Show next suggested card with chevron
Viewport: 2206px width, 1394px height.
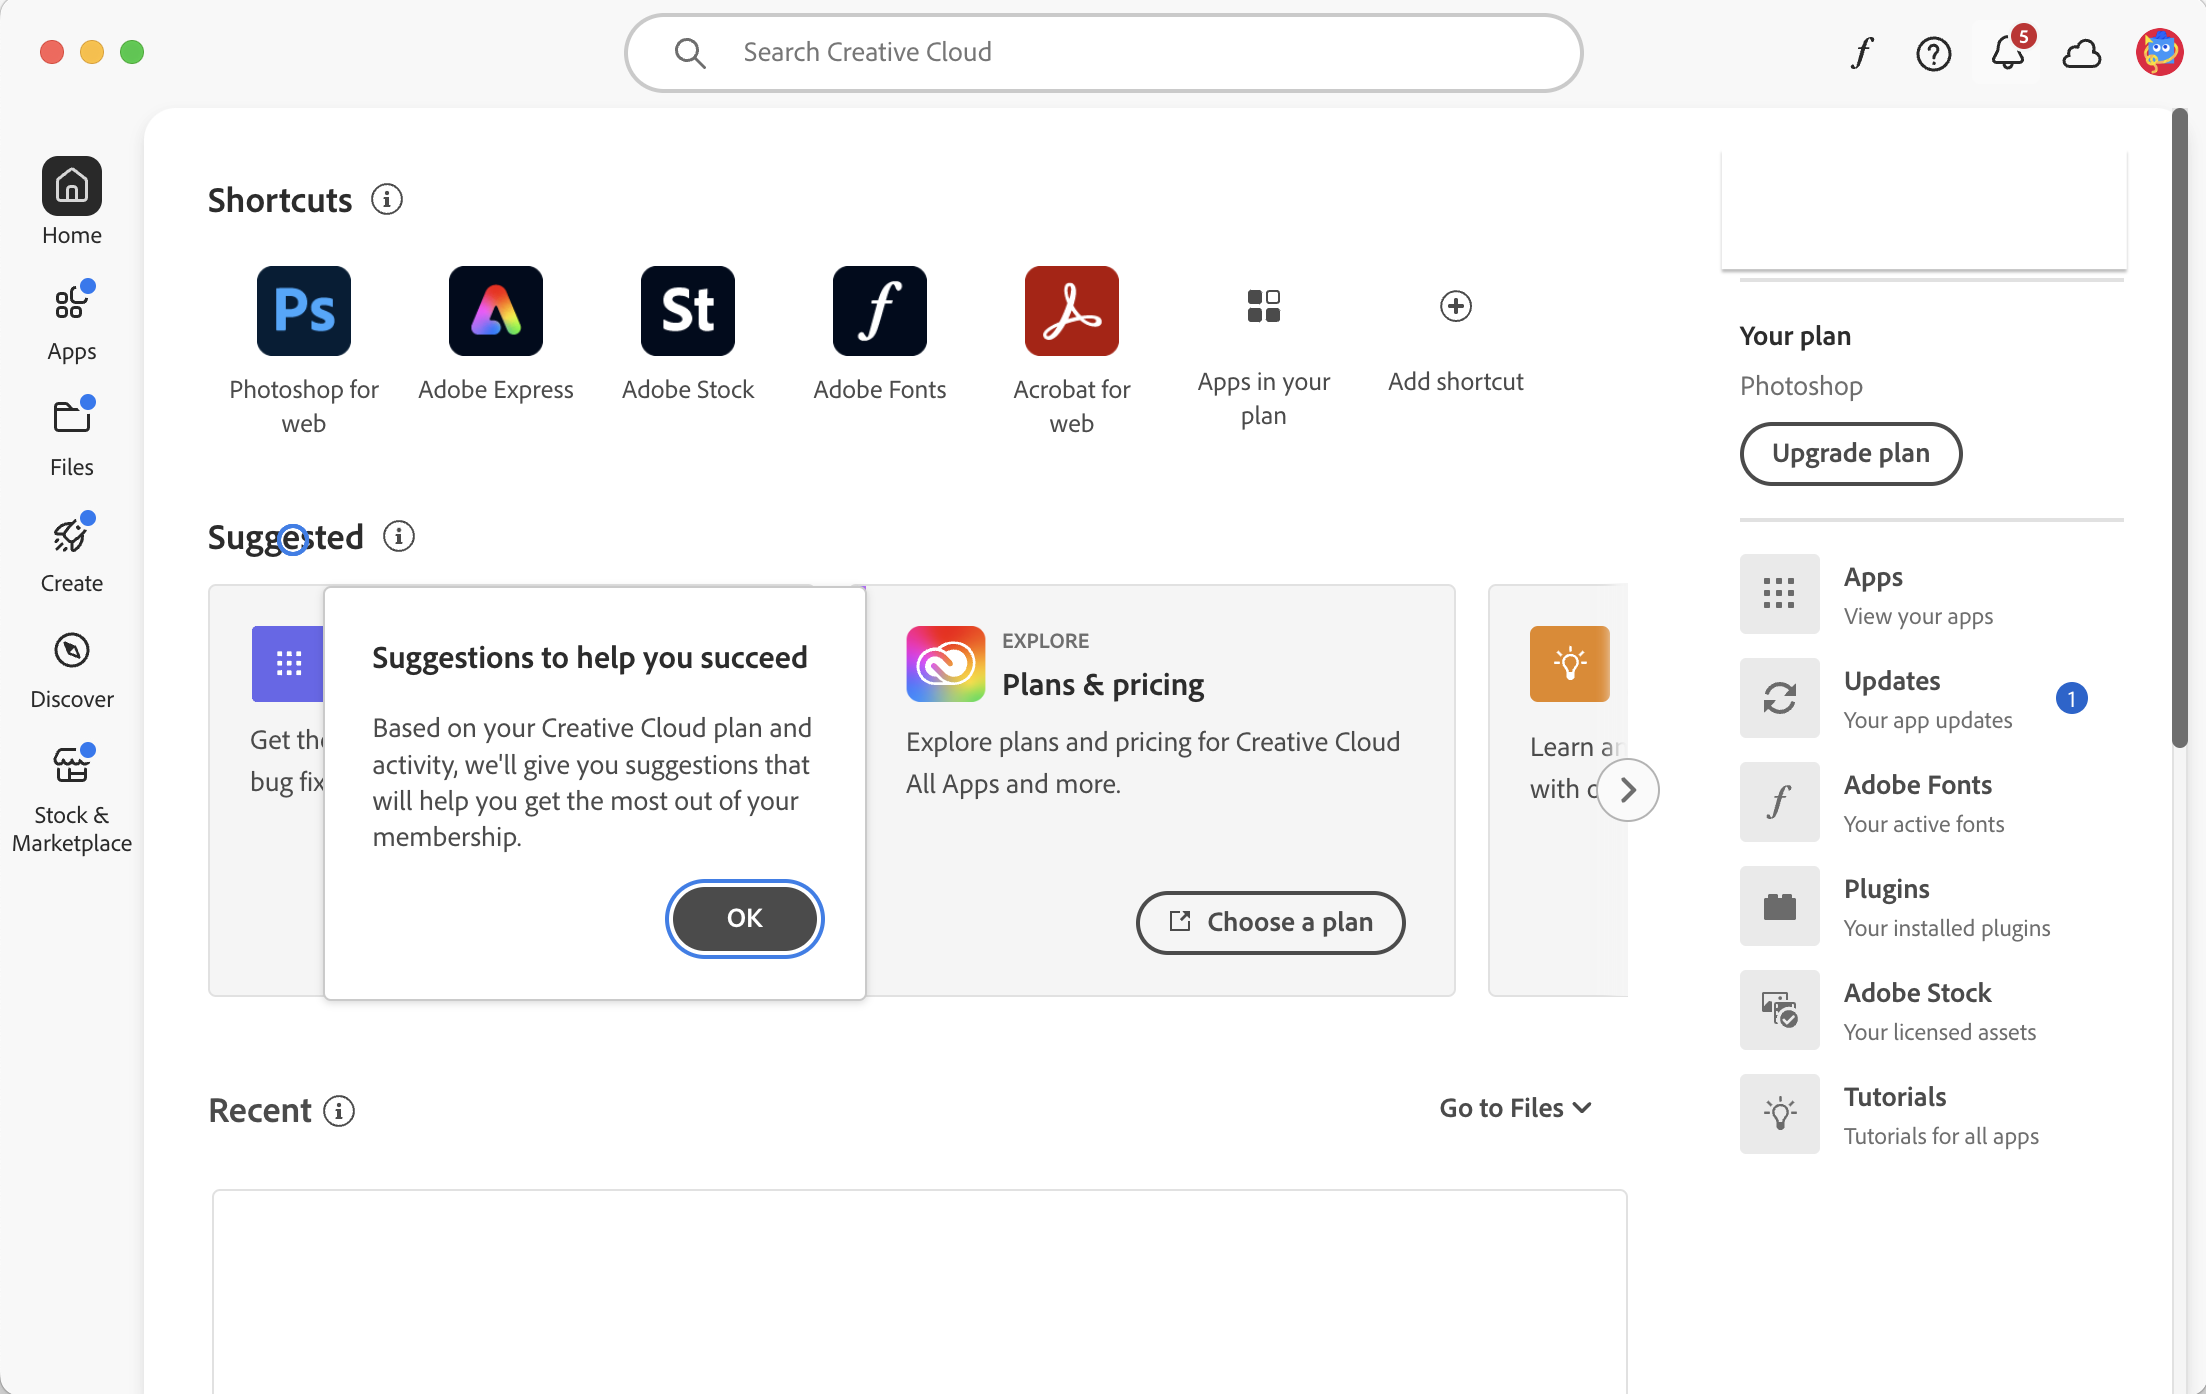[1628, 790]
